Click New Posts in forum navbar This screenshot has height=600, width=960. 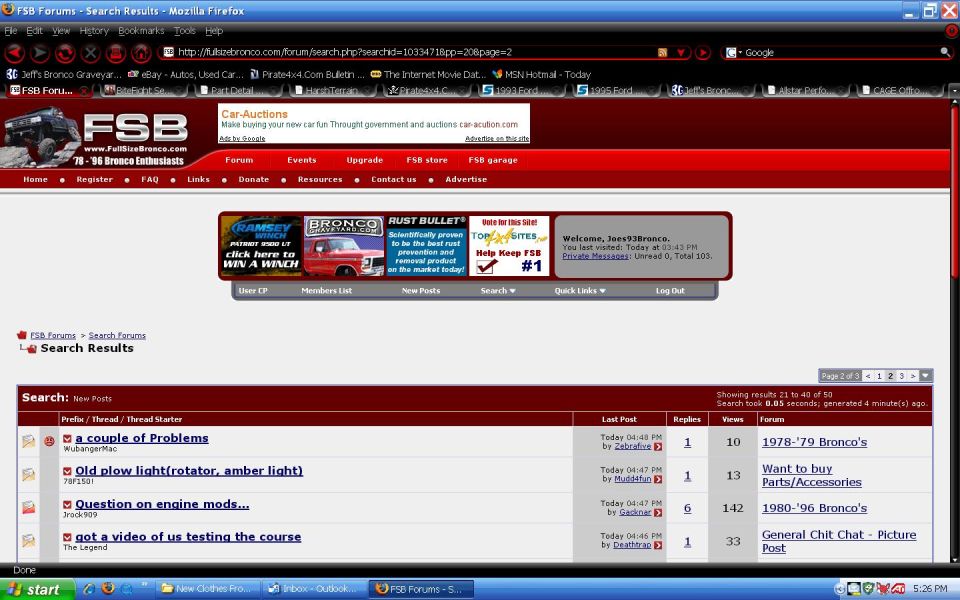tap(421, 291)
